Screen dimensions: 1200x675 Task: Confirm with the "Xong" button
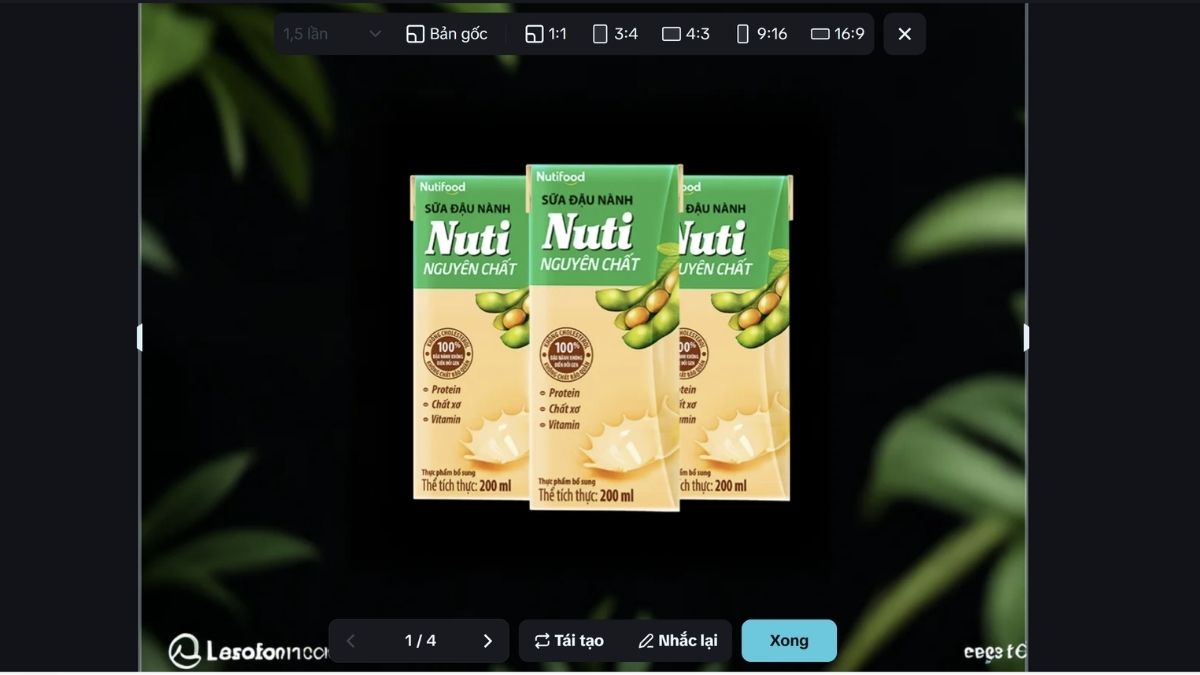(789, 641)
